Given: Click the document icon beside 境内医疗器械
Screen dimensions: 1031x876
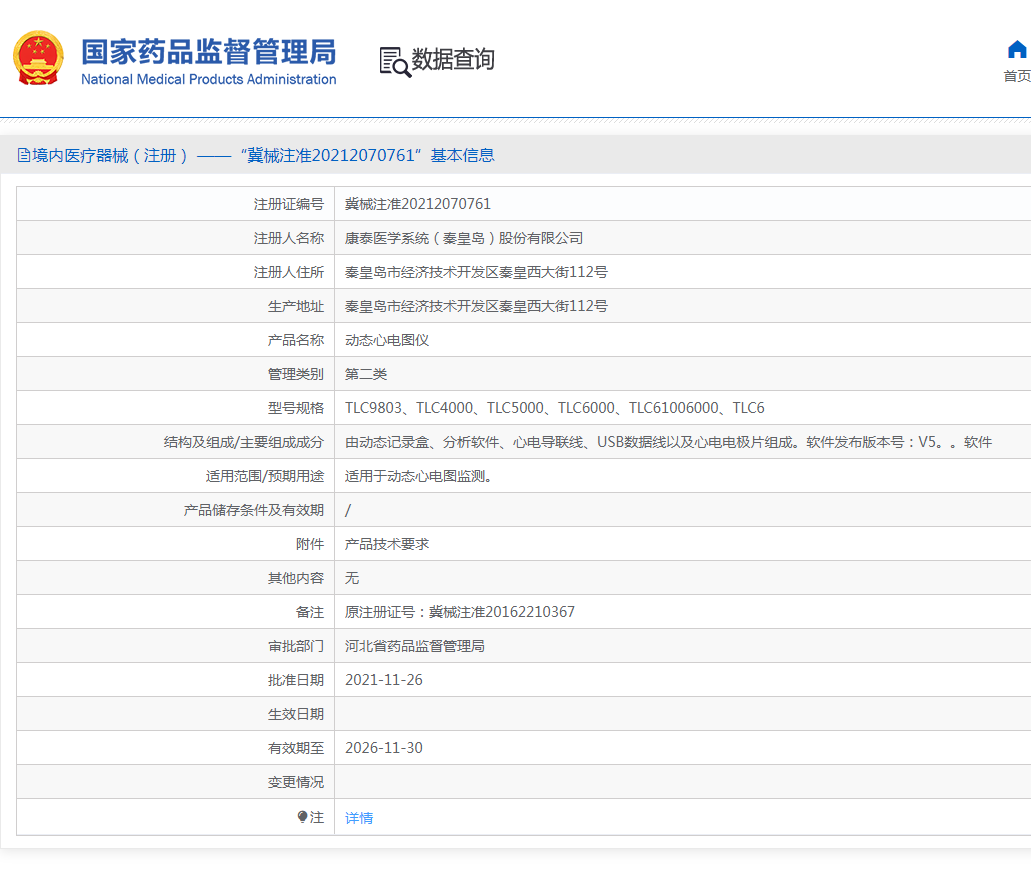Looking at the screenshot, I should 24,155.
